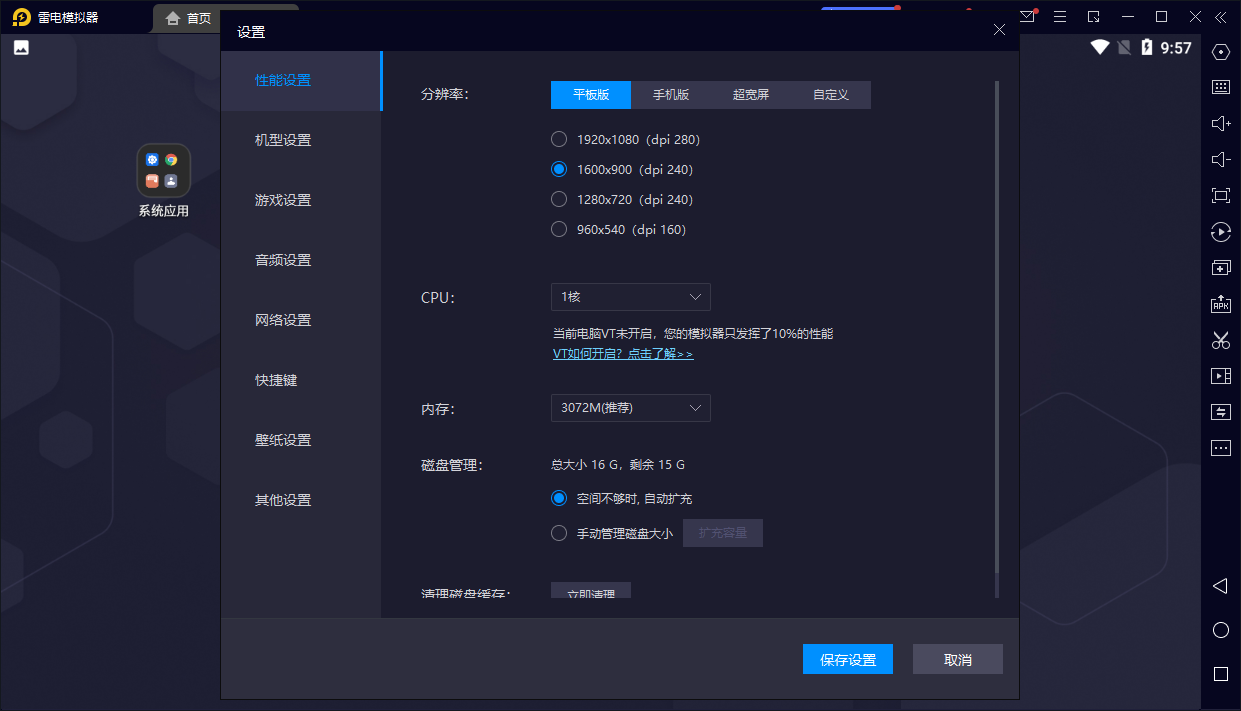1241x711 pixels.
Task: Open the more options ellipsis icon
Action: [1220, 448]
